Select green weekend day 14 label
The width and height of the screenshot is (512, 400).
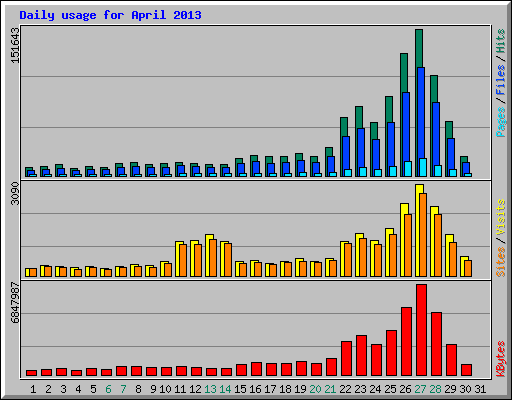225,389
